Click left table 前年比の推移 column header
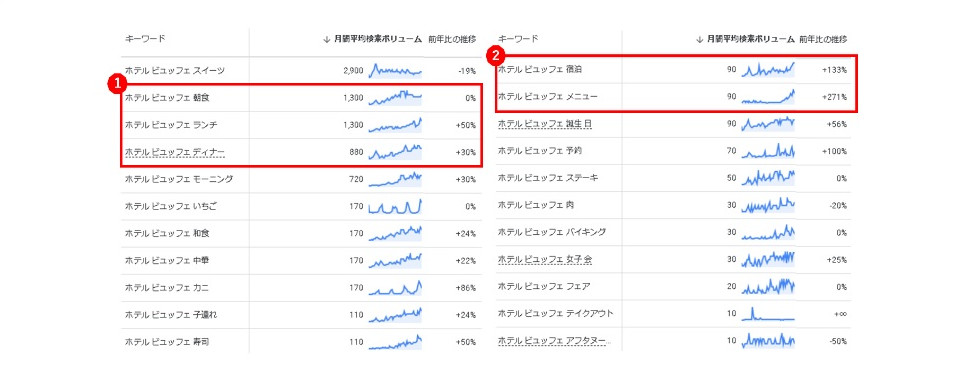976x385 pixels. coord(452,39)
